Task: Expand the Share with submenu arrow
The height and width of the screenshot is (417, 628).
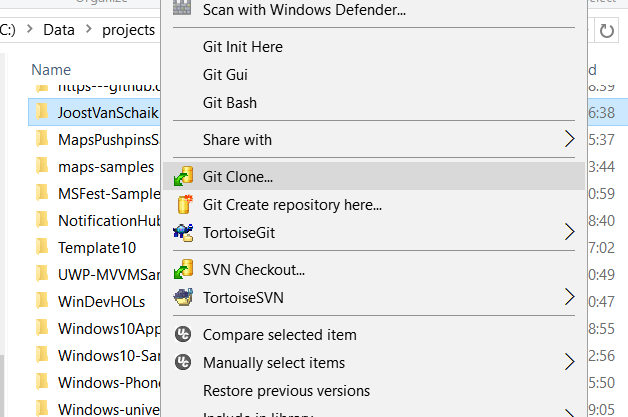Action: (x=570, y=139)
